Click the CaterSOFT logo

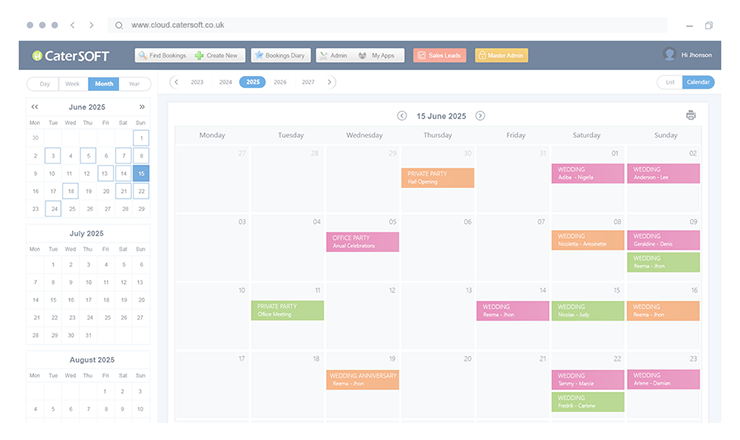coord(70,56)
